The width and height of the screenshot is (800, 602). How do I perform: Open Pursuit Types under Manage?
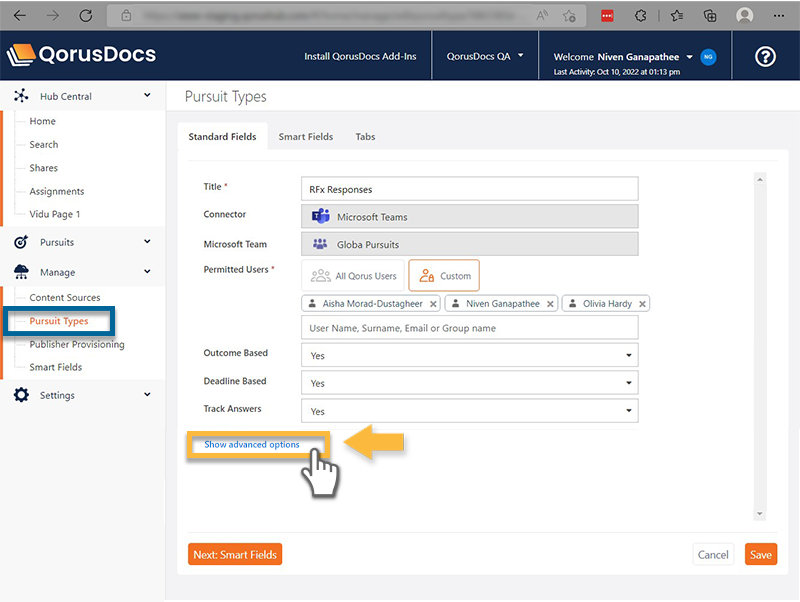point(59,321)
